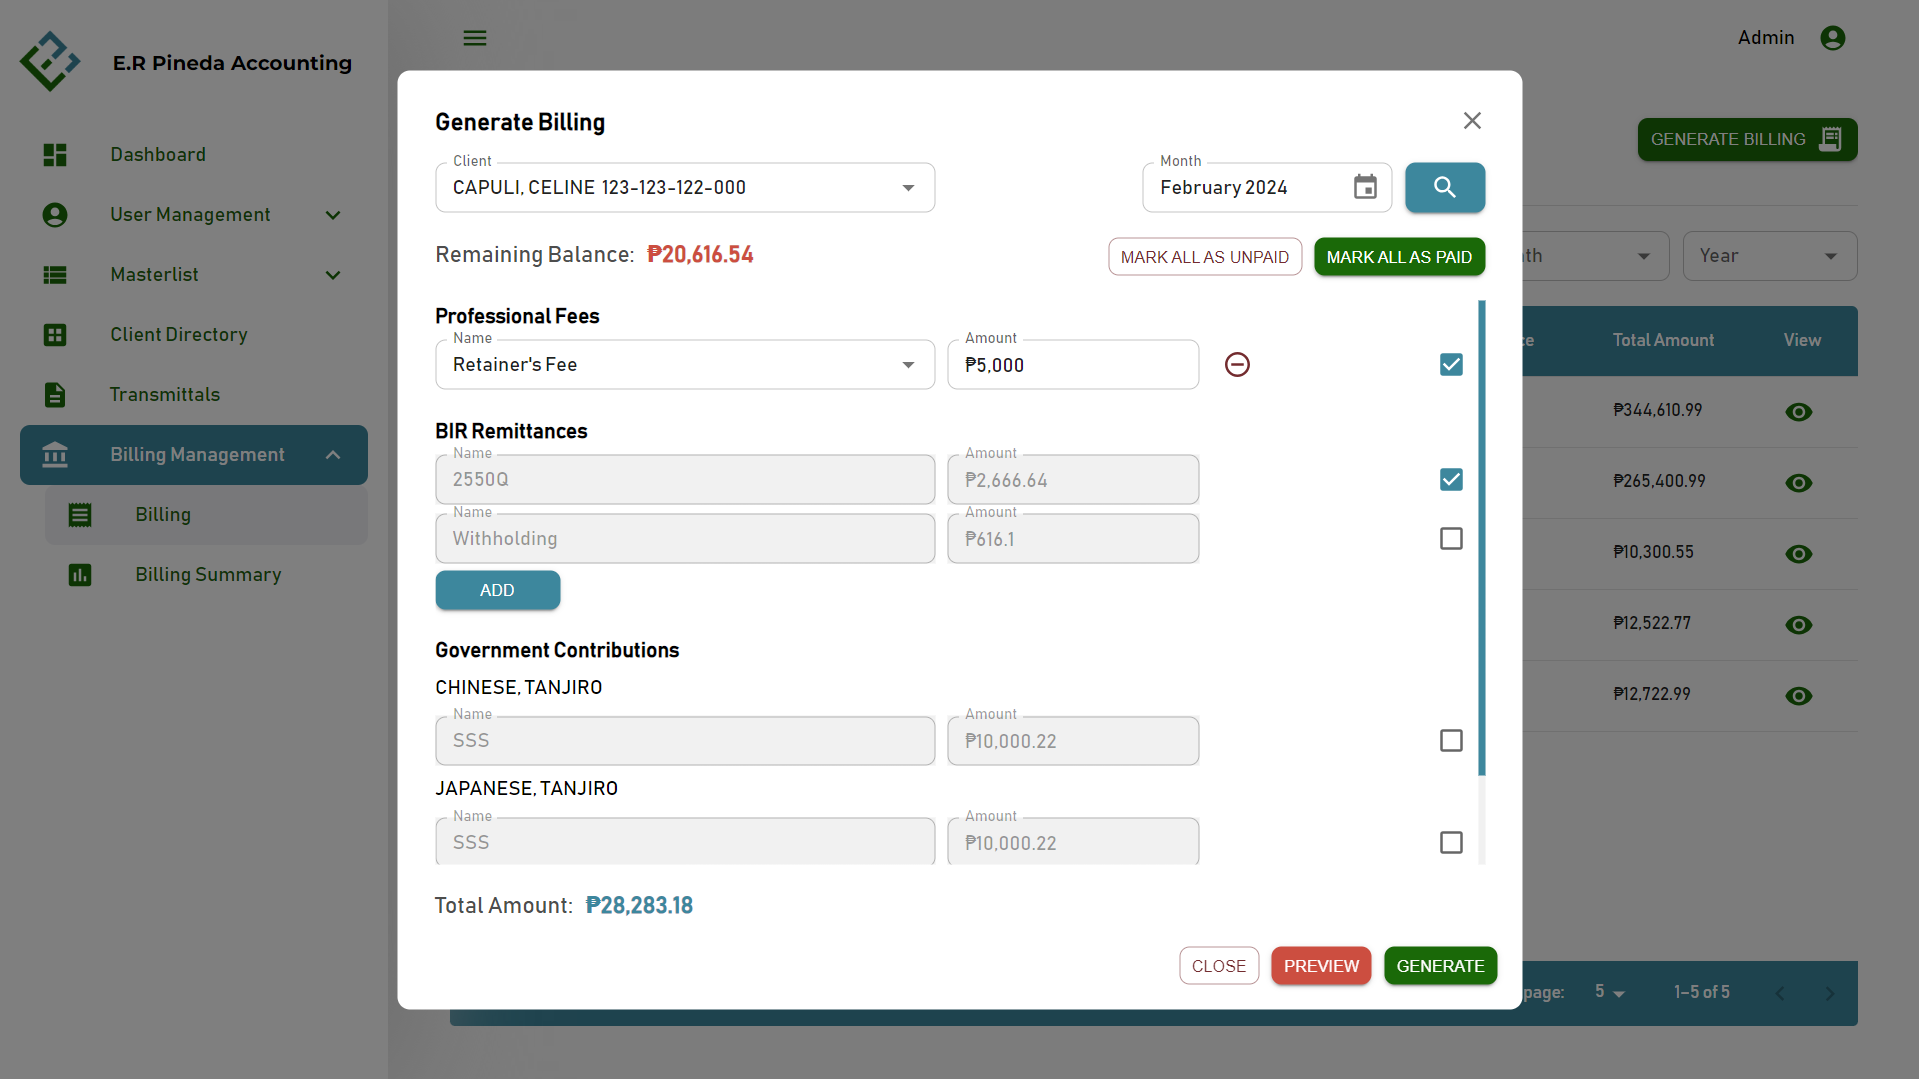Click the Client Directory sidebar icon
Viewport: 1919px width, 1079px height.
pos(55,335)
